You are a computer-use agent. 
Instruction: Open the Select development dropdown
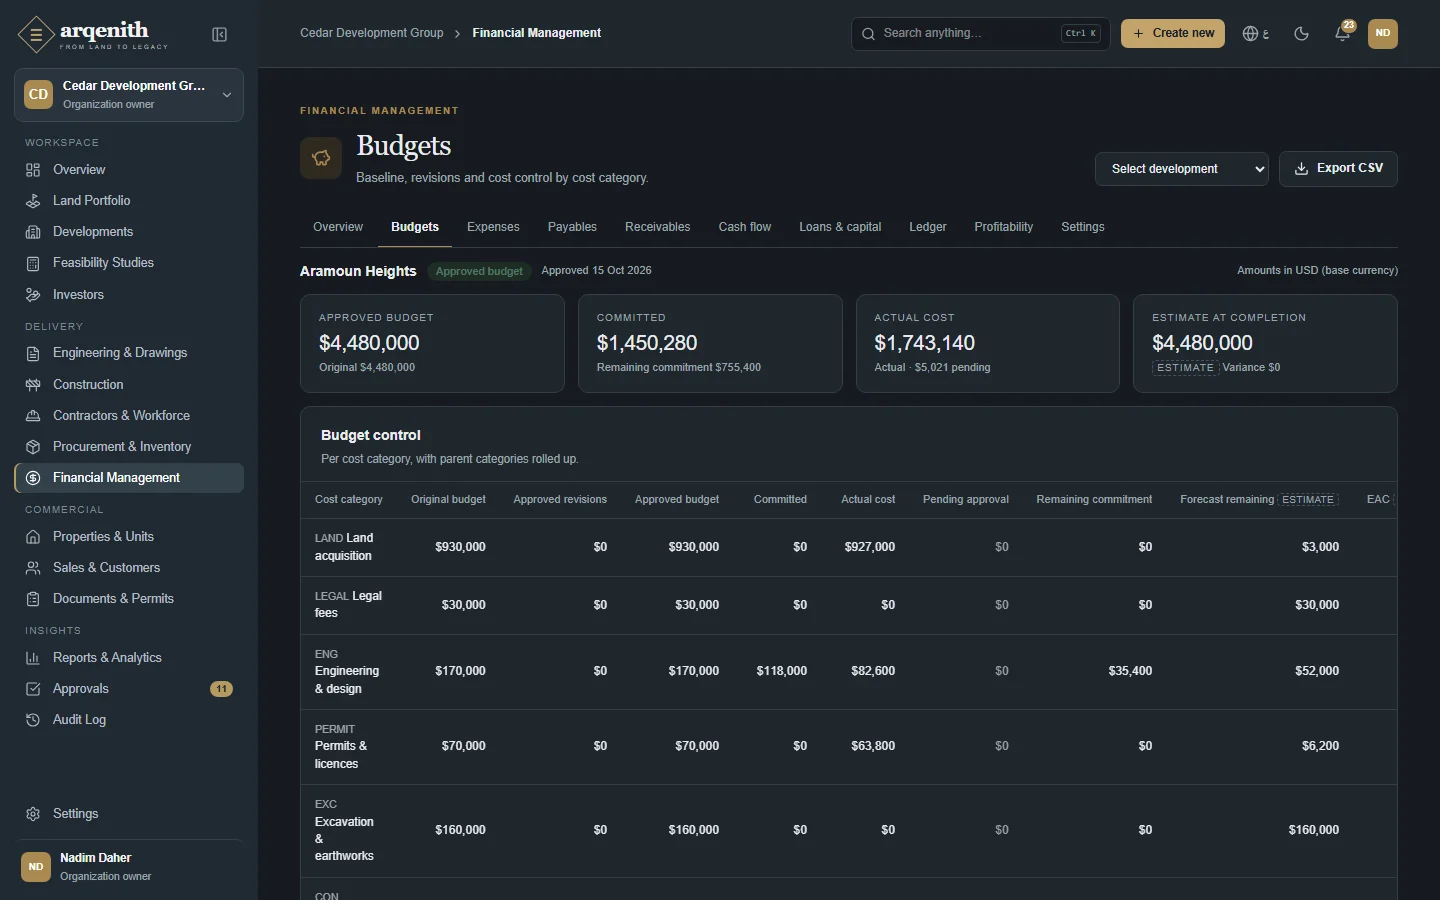pos(1181,169)
